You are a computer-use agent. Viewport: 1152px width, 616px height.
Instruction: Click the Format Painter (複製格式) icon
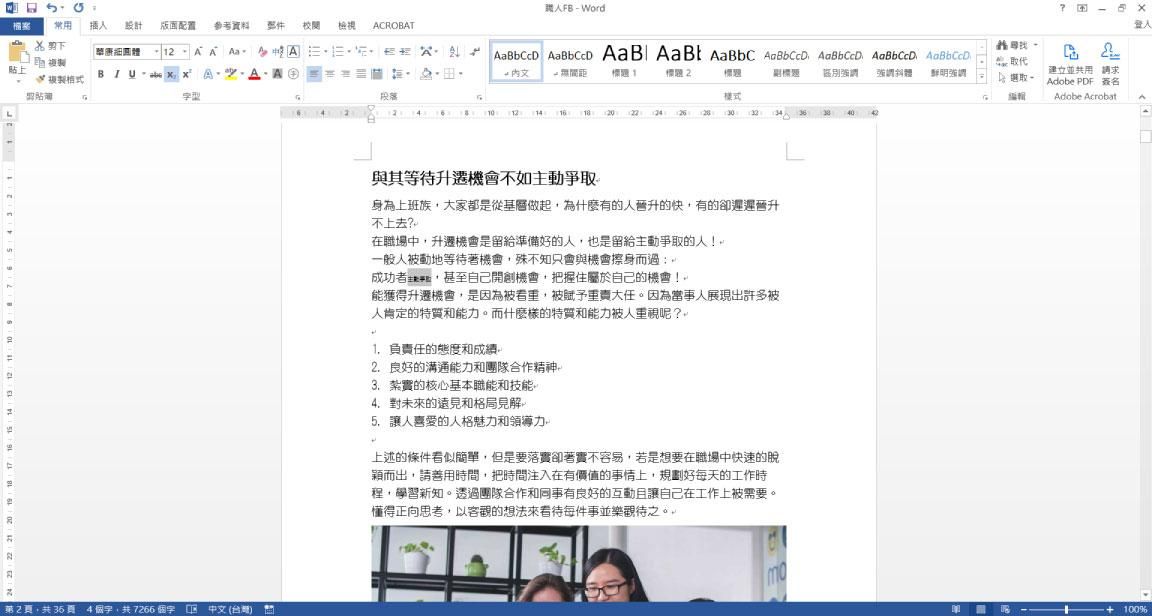coord(40,79)
